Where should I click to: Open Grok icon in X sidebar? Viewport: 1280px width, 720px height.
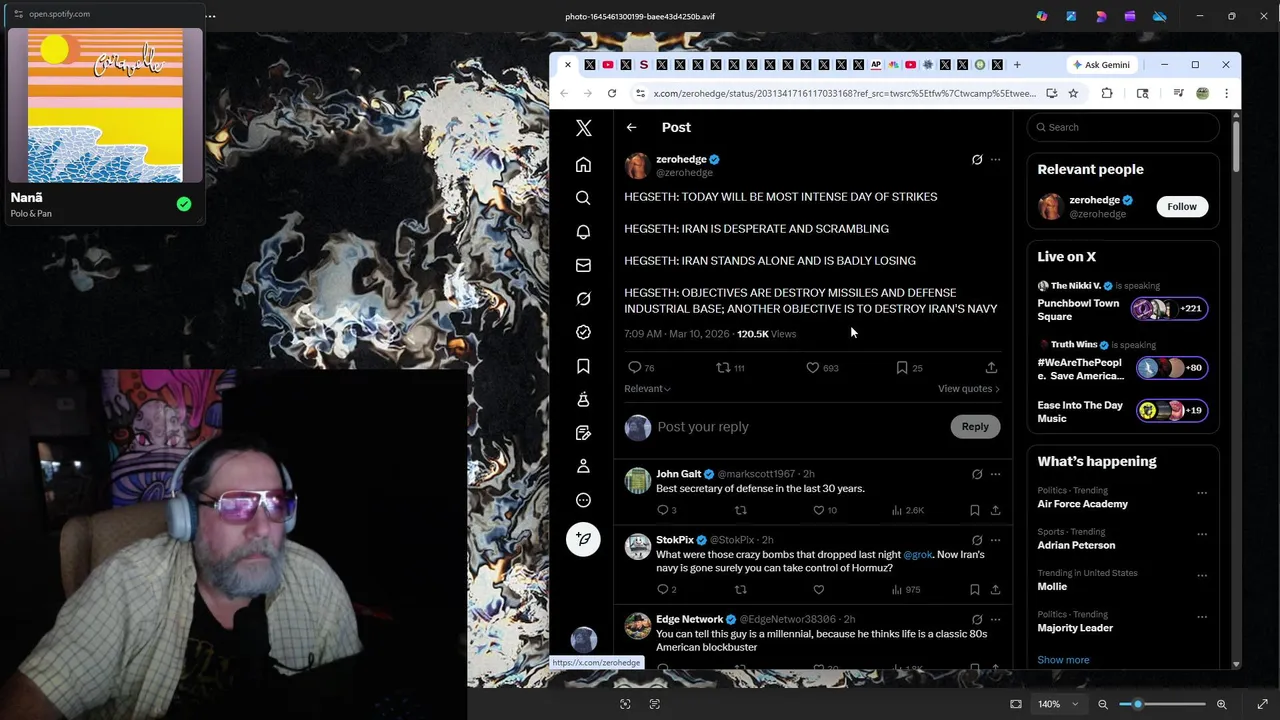click(583, 298)
